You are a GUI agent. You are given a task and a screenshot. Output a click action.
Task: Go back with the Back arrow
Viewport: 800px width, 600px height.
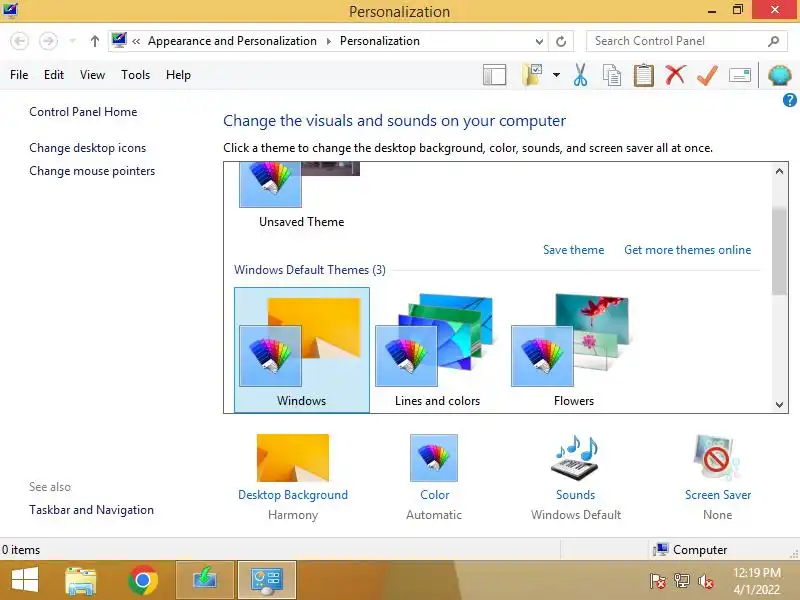pos(20,41)
